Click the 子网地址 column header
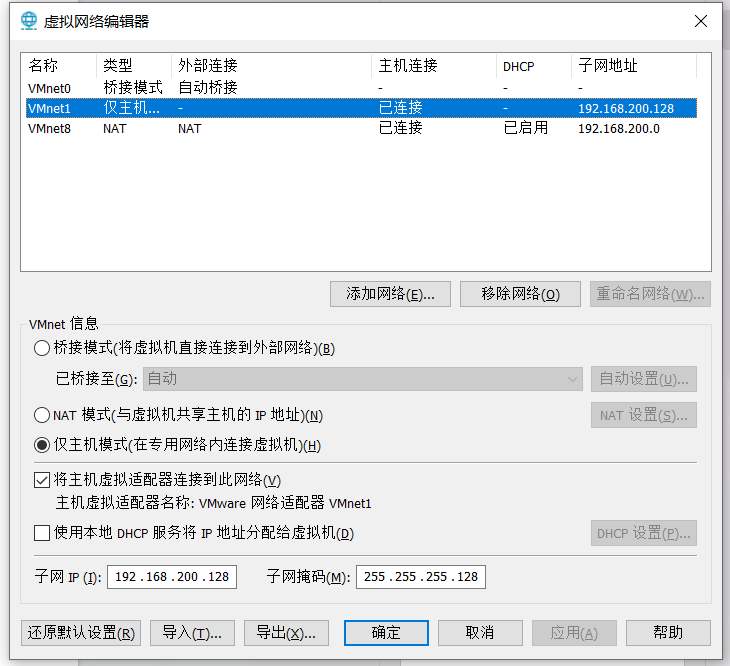Viewport: 730px width, 666px height. point(634,66)
